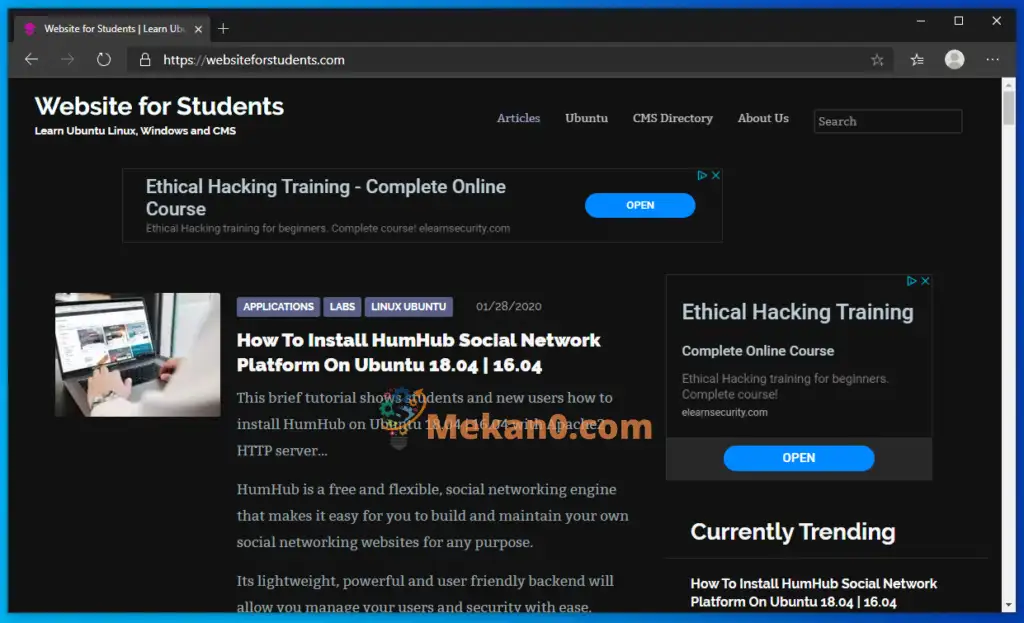The width and height of the screenshot is (1024, 623).
Task: Open a new tab with the plus icon
Action: pos(223,29)
